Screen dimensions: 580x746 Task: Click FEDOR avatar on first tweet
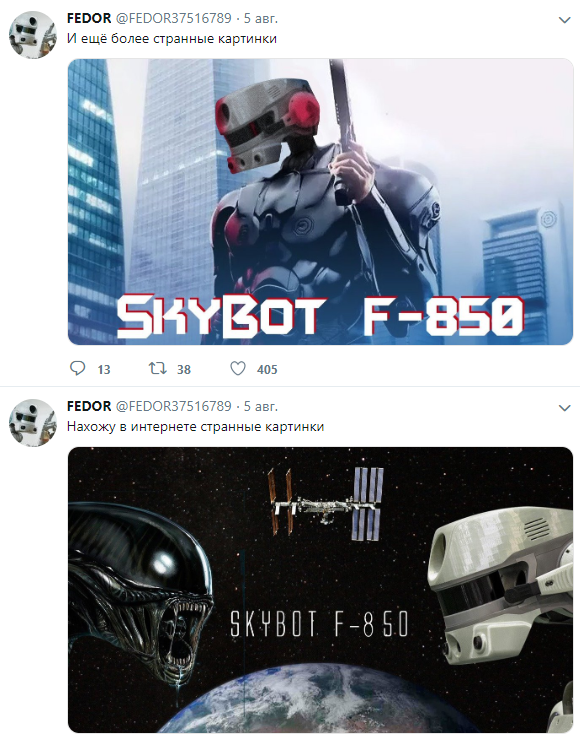(33, 35)
